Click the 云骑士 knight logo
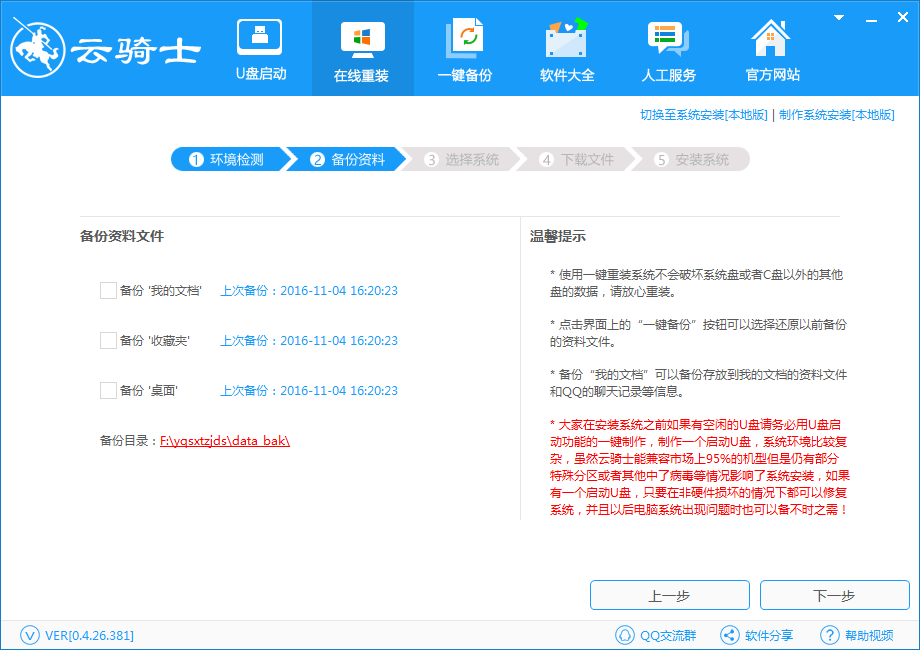Viewport: 920px width, 650px height. point(40,45)
